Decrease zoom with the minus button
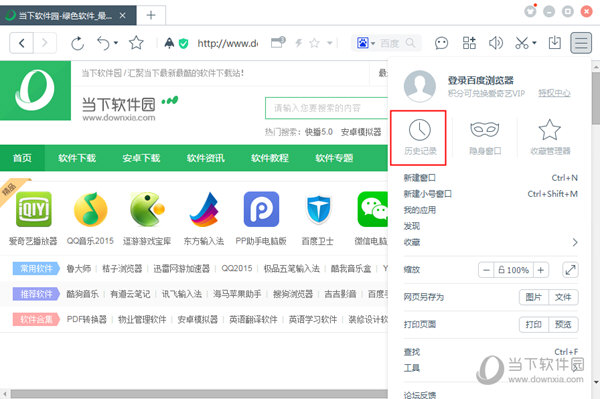The image size is (600, 399). click(x=486, y=270)
